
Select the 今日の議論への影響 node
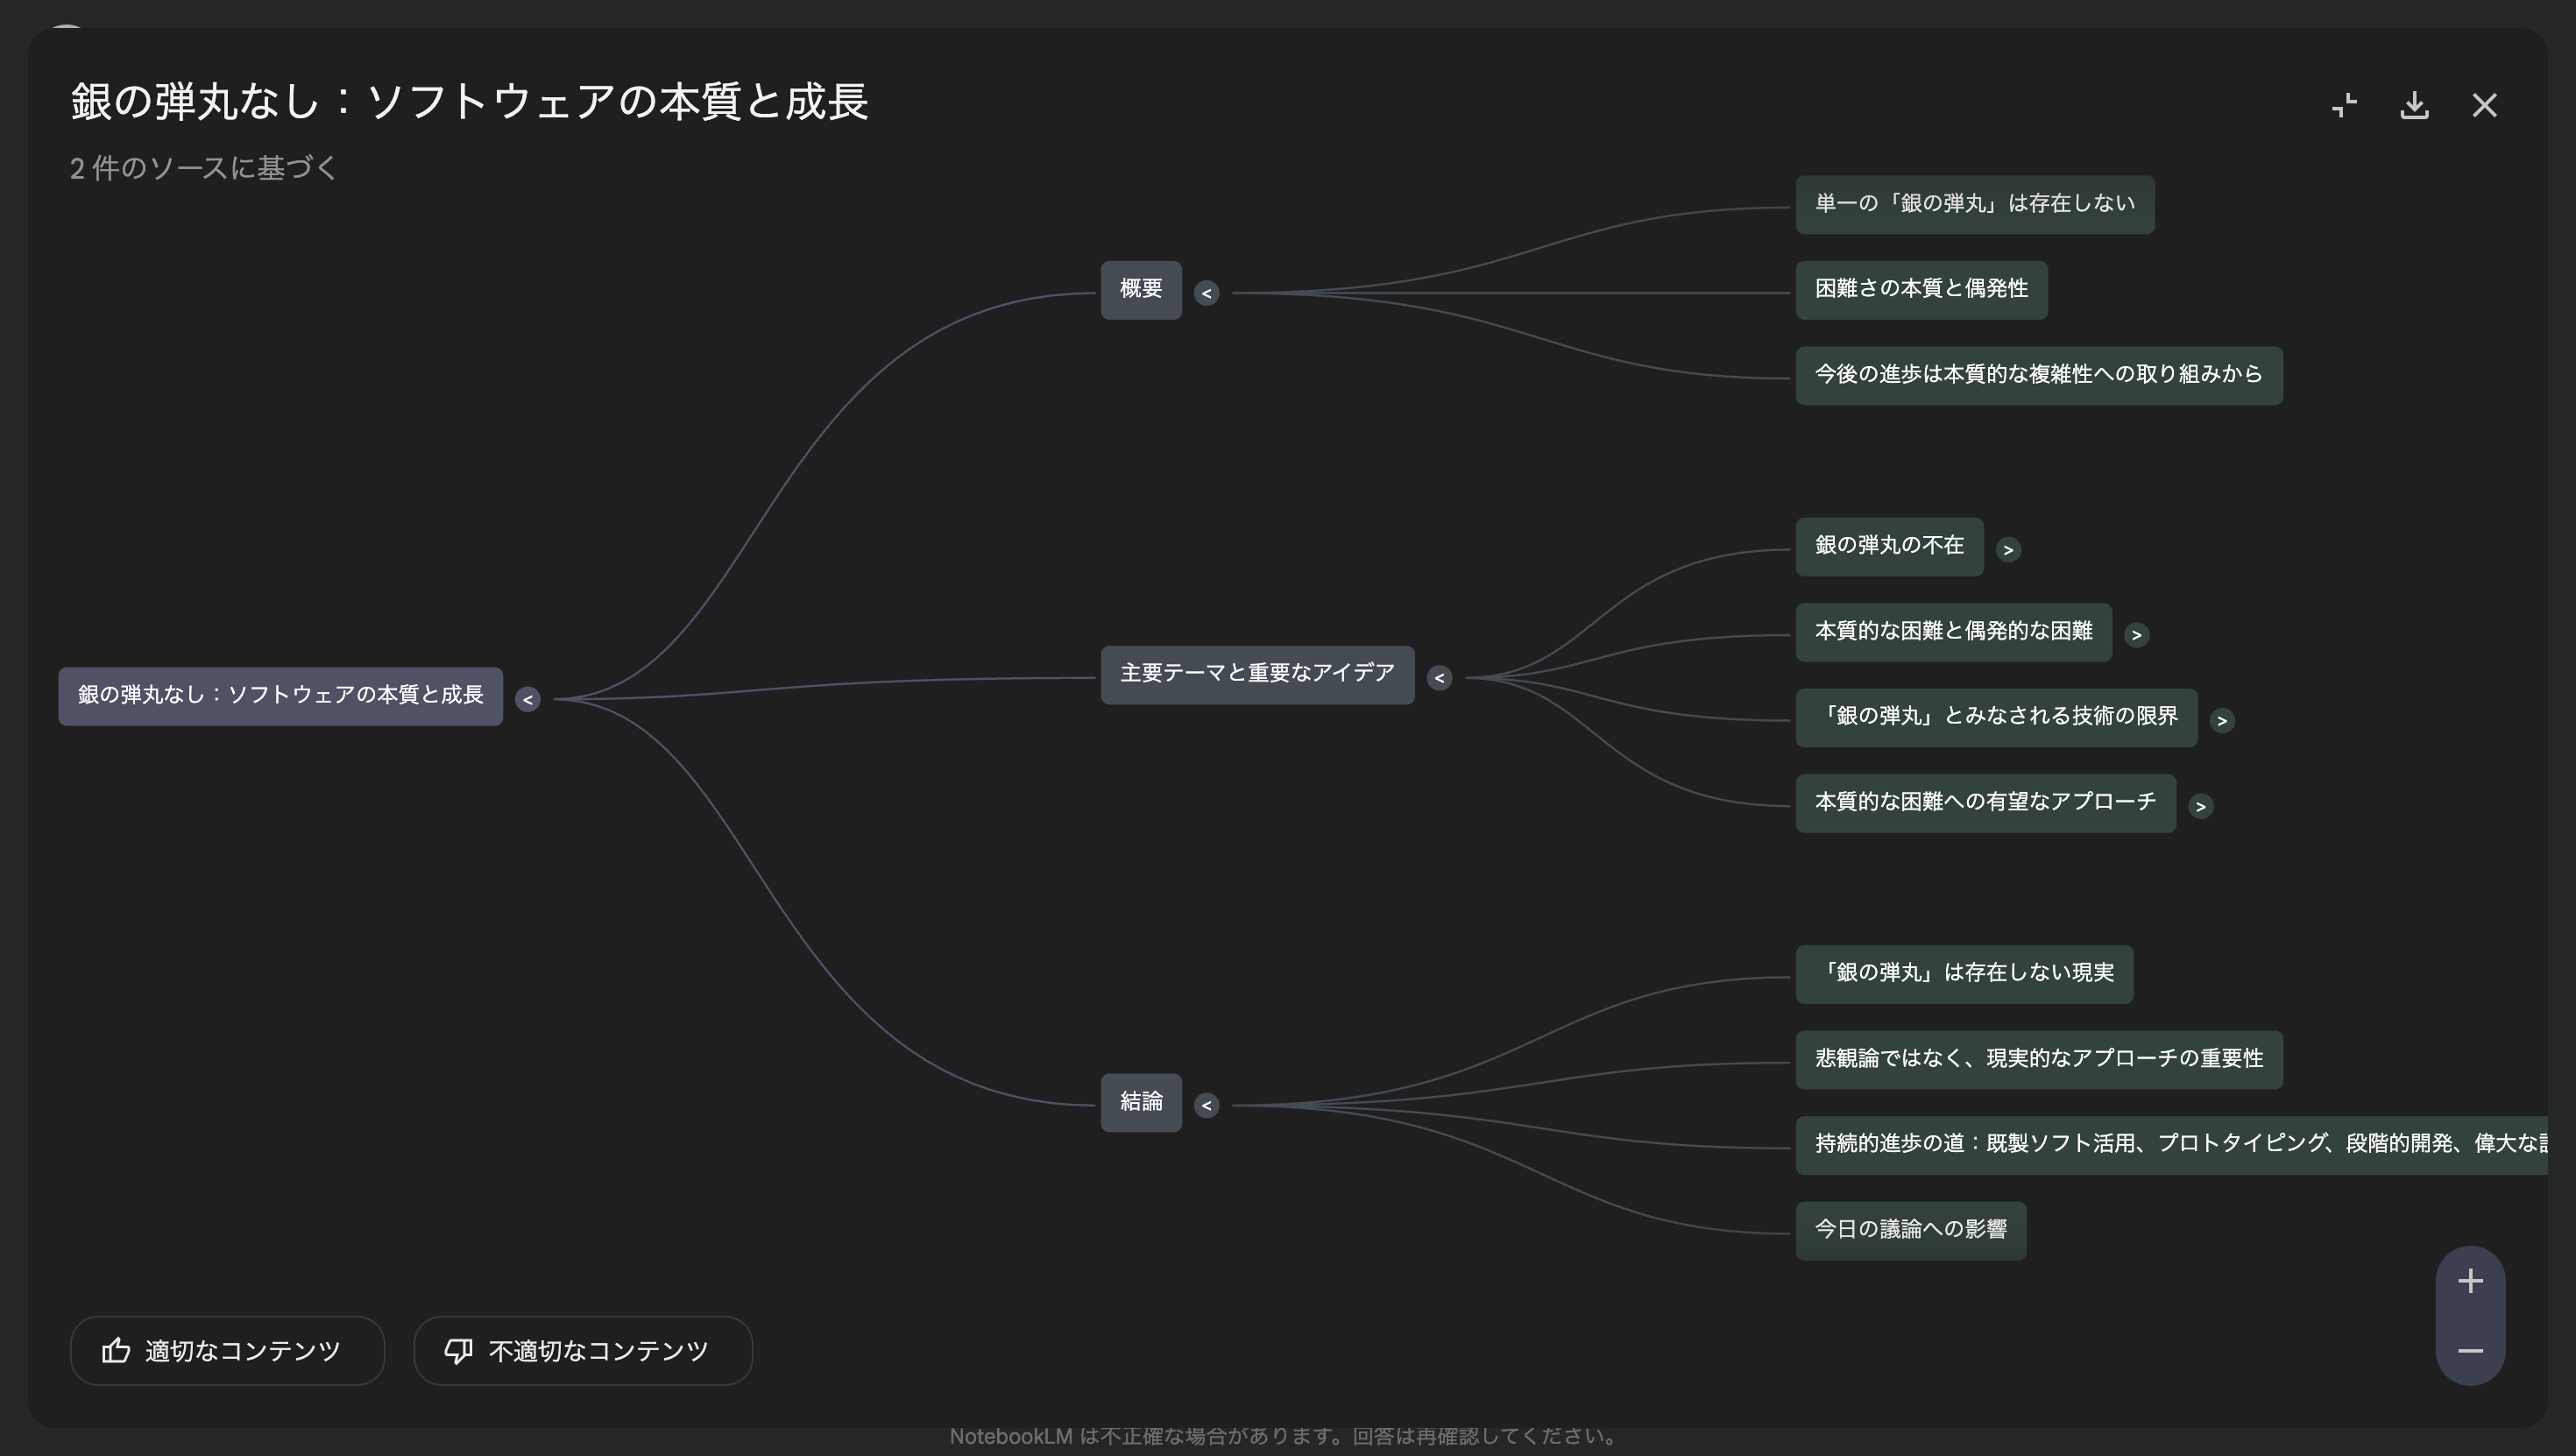(x=1910, y=1230)
